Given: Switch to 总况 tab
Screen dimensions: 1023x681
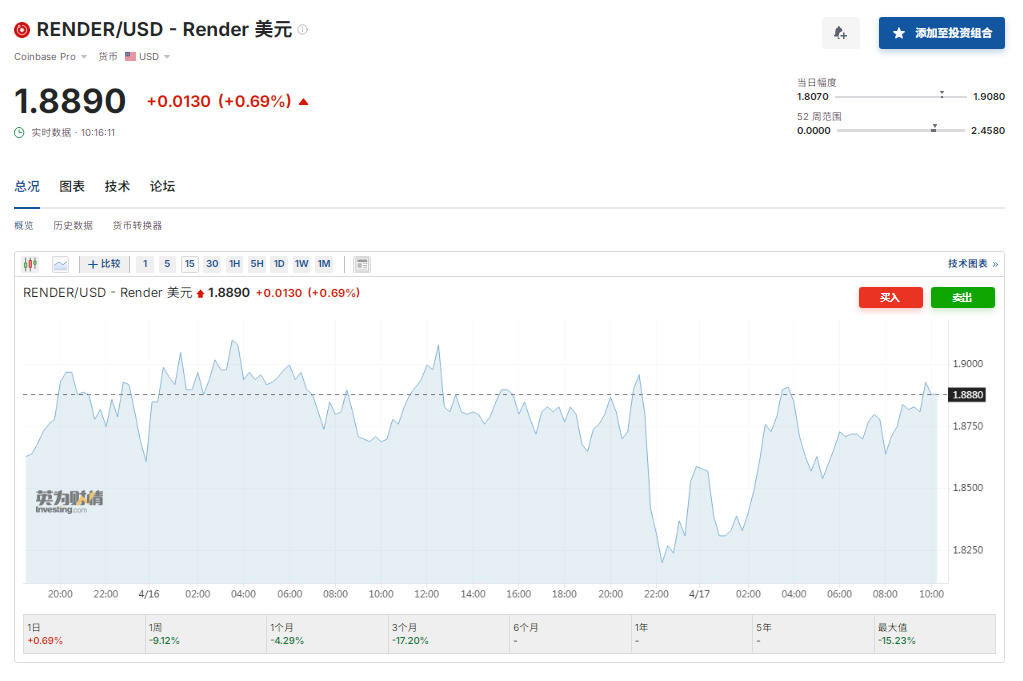Looking at the screenshot, I should tap(27, 187).
